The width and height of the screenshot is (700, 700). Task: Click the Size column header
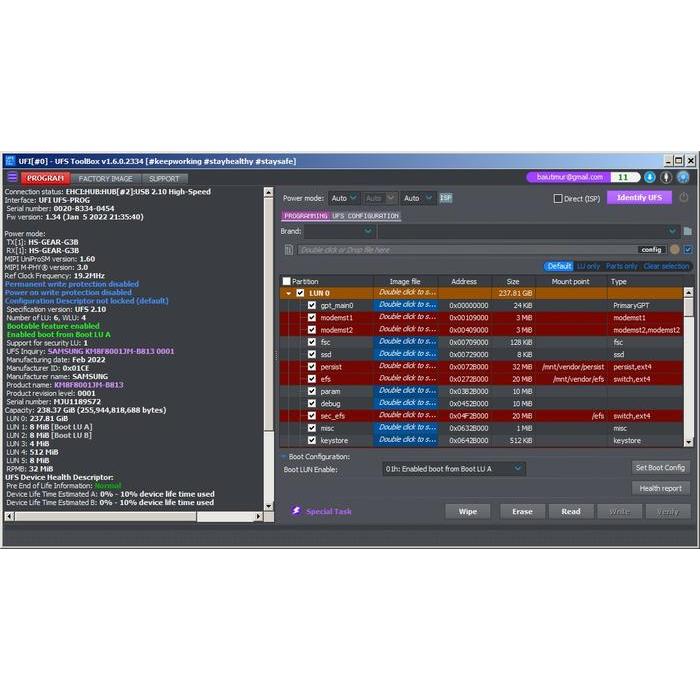tap(513, 281)
